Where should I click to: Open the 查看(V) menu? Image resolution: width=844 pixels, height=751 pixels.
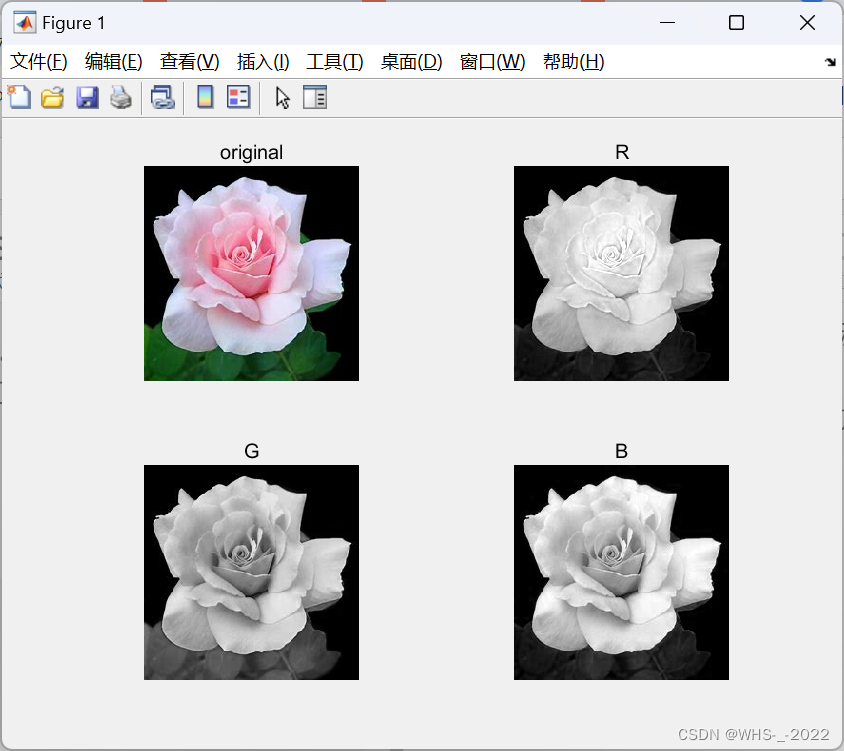189,62
